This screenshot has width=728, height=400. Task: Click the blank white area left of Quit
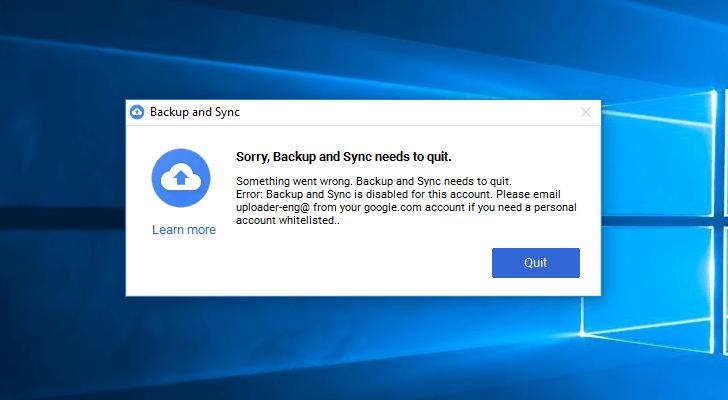pyautogui.click(x=350, y=264)
